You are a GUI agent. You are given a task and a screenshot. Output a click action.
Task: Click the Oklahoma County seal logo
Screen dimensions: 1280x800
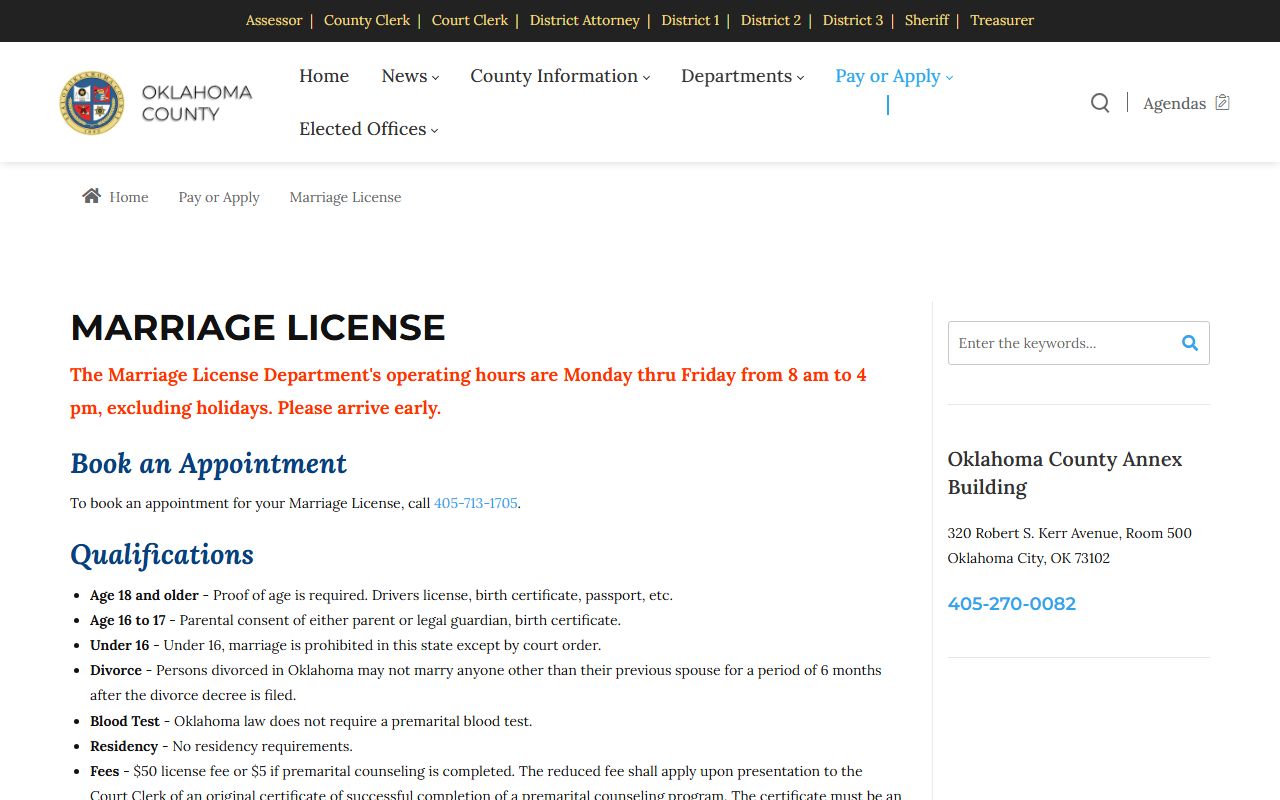(92, 102)
